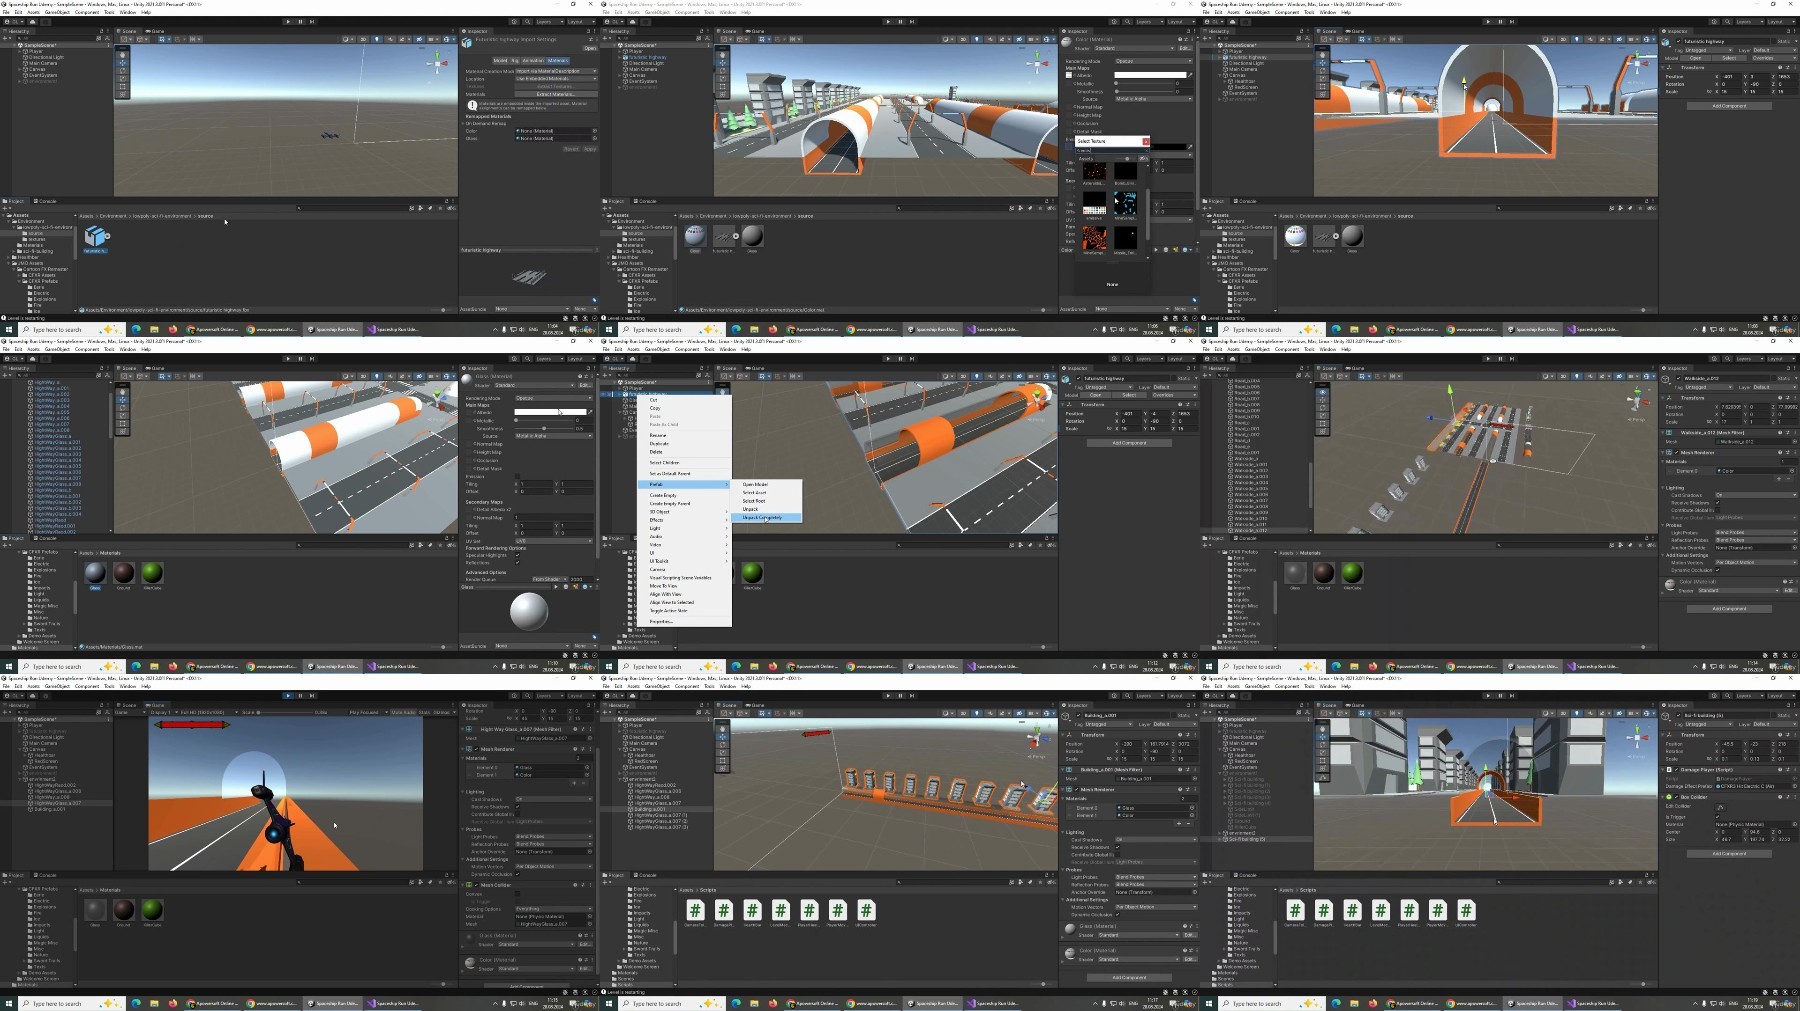Viewport: 1800px width, 1011px height.
Task: Click the Transform help icon in the bottom-right Inspector
Action: 1779,735
